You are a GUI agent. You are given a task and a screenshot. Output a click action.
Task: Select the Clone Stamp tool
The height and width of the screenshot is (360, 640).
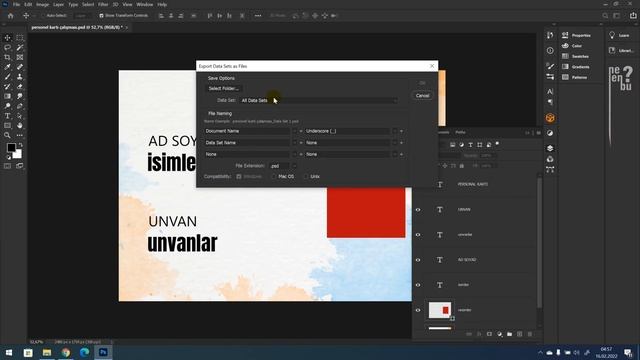[x=20, y=77]
